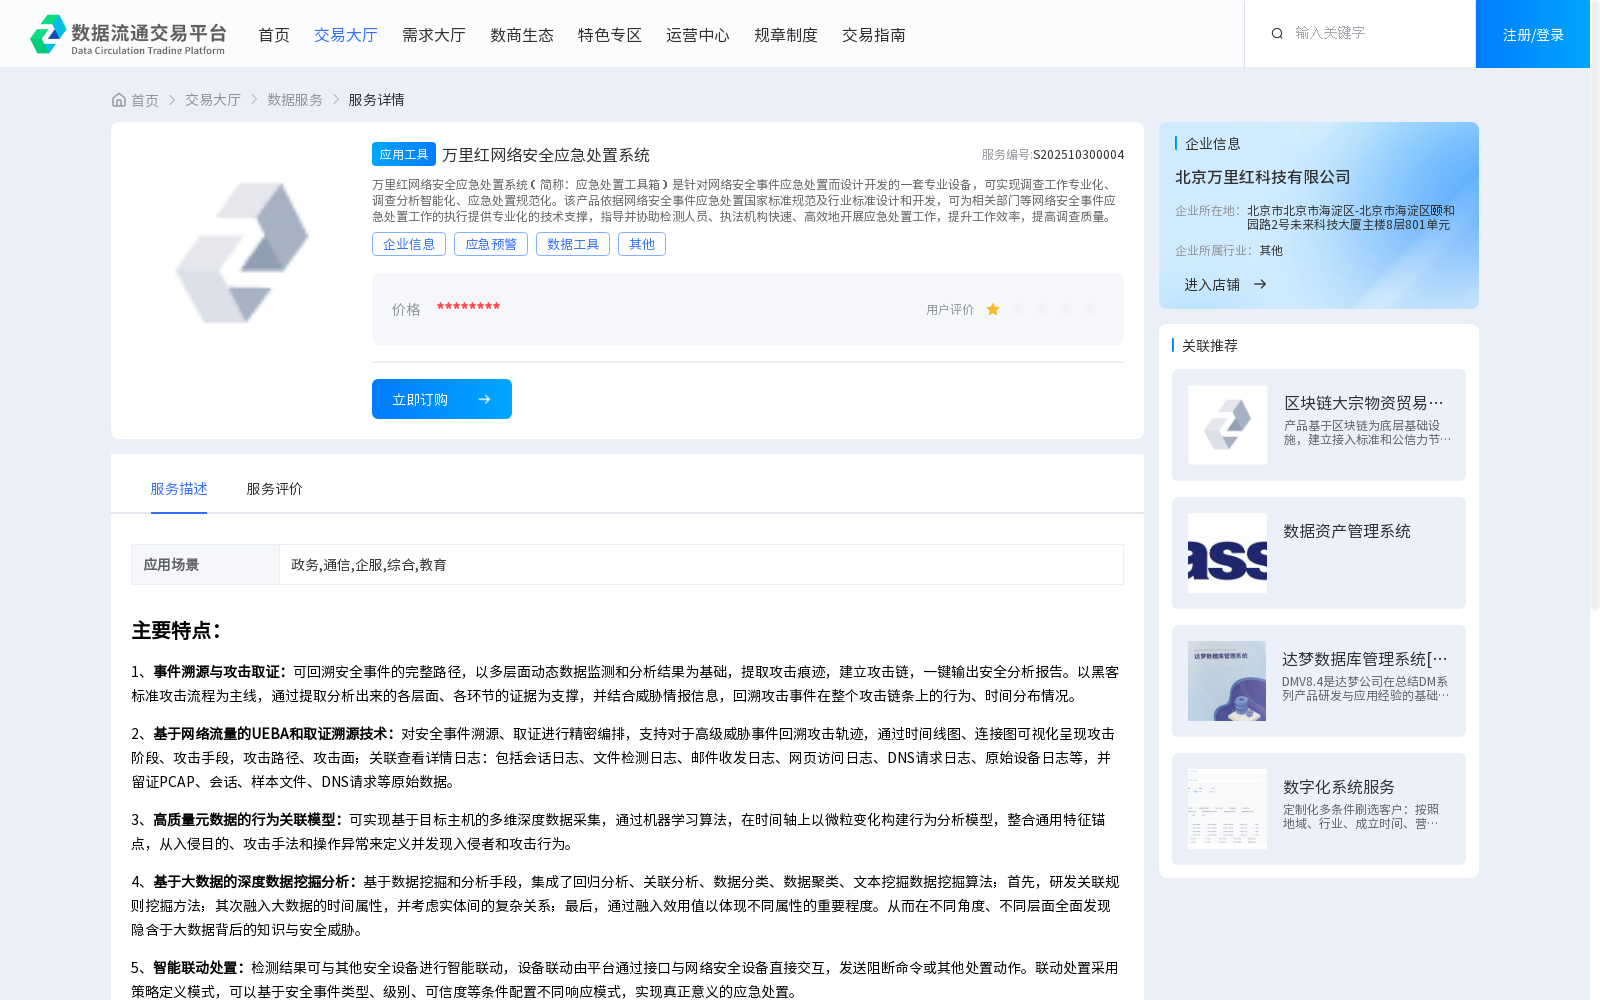
Task: Click 政务,通信,企服,综合,教育 scenario value
Action: coord(369,565)
